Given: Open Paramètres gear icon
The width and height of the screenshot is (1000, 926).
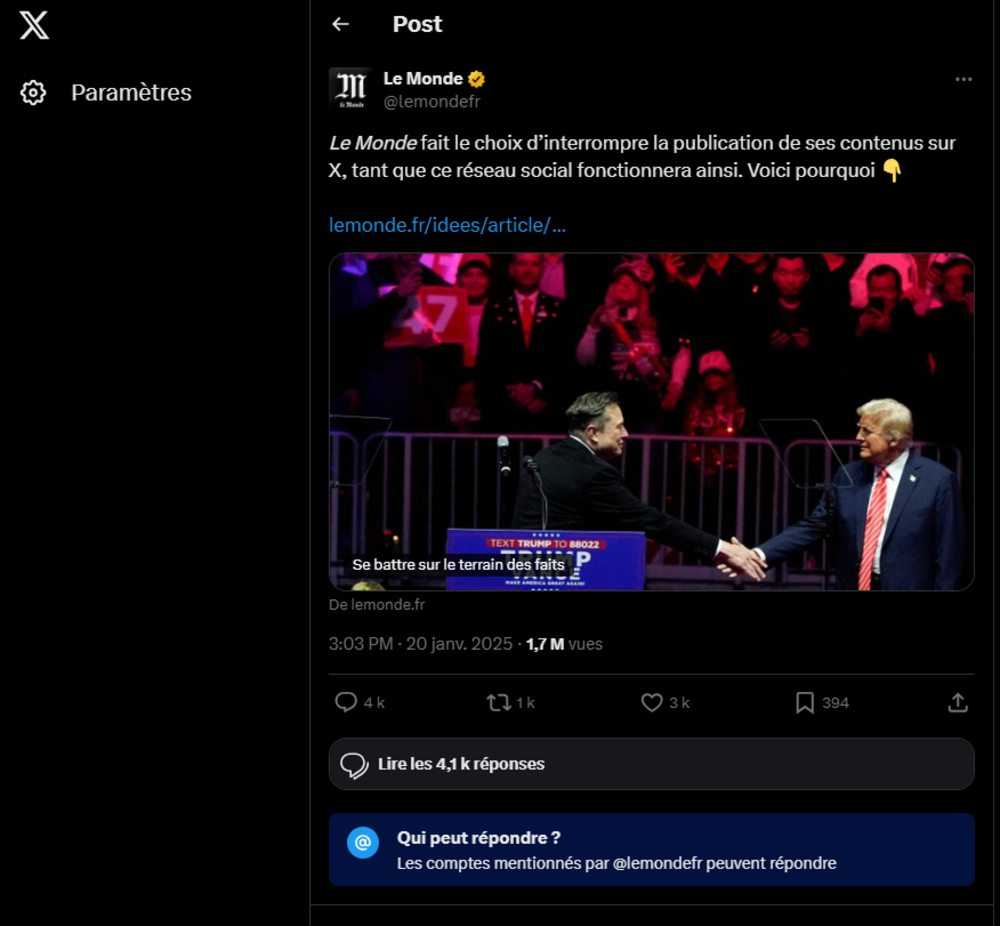Looking at the screenshot, I should tap(33, 93).
